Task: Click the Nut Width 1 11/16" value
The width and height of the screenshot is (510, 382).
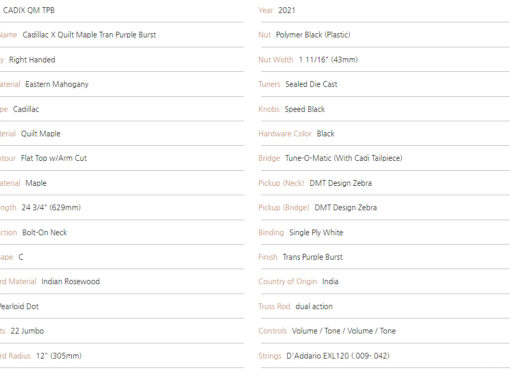Action: (x=328, y=60)
